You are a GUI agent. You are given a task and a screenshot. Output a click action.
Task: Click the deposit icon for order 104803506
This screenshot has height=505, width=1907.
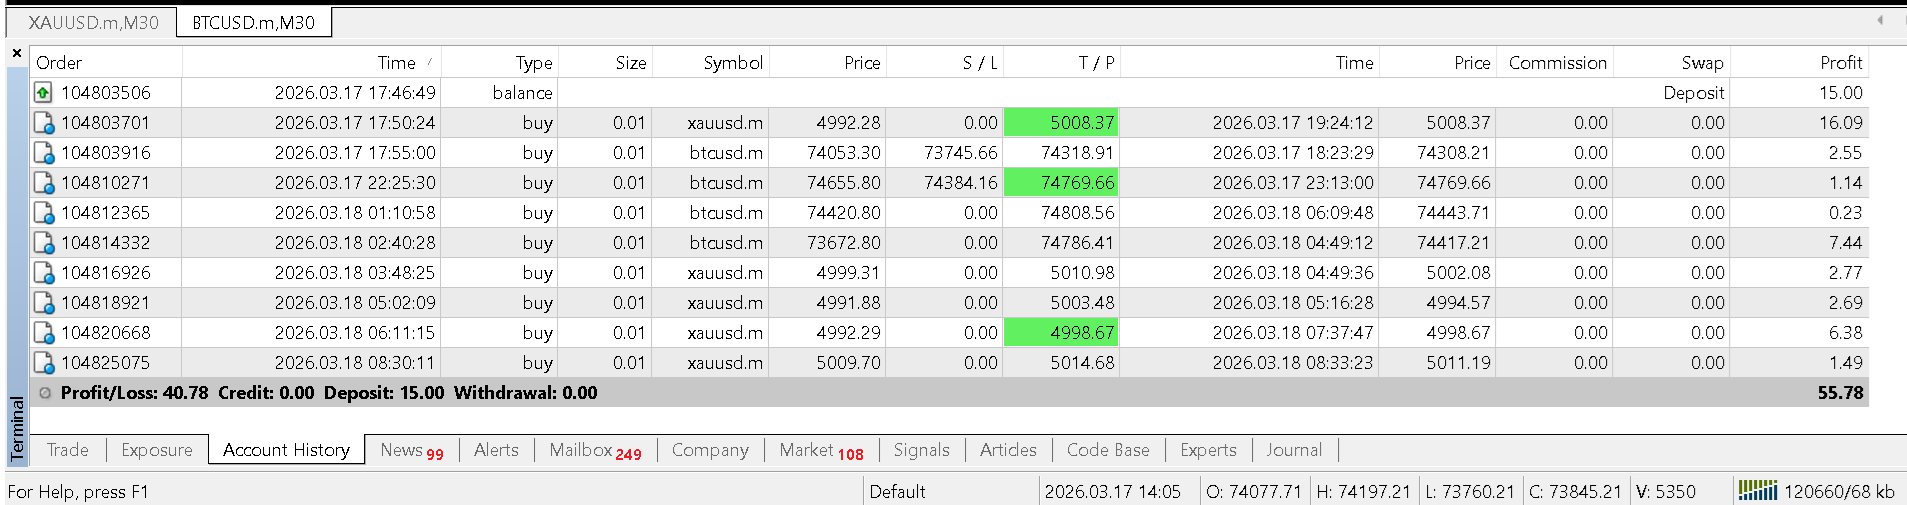[43, 93]
